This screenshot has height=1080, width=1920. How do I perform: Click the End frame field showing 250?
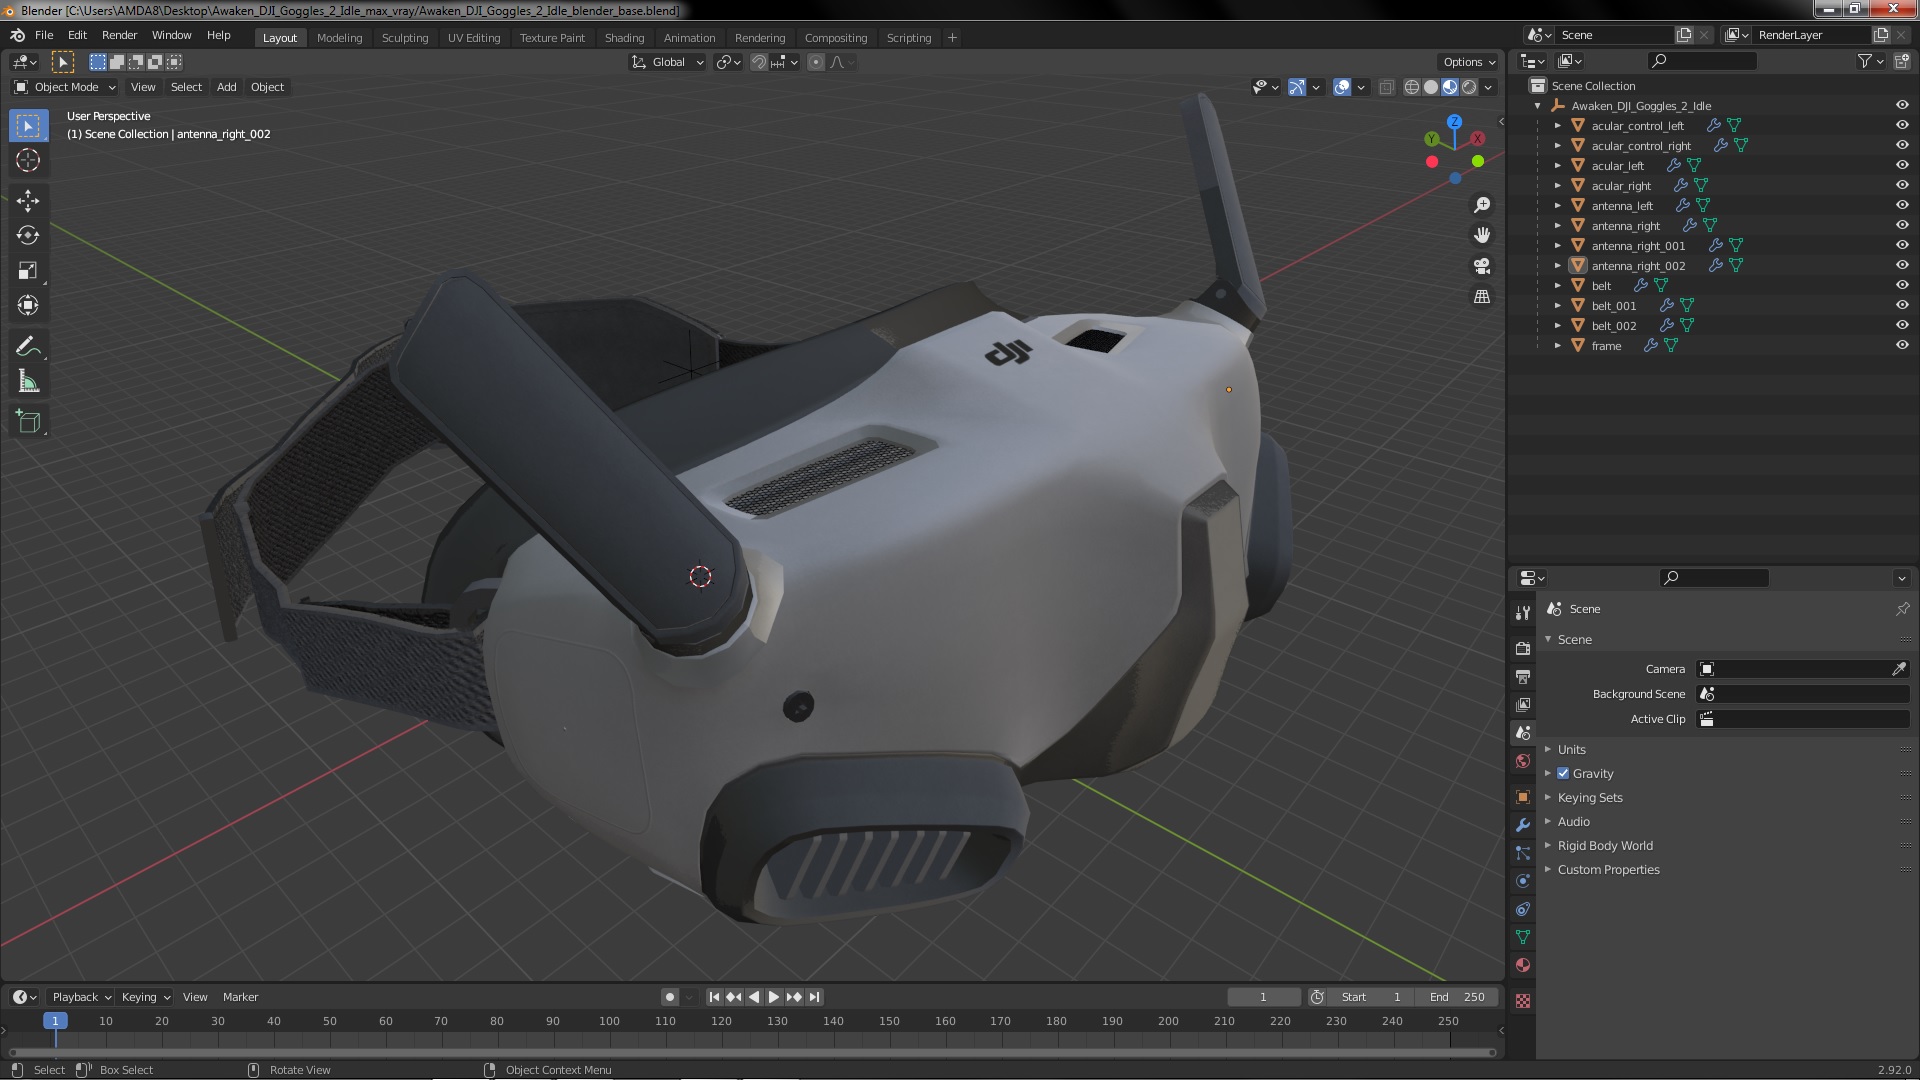point(1458,997)
